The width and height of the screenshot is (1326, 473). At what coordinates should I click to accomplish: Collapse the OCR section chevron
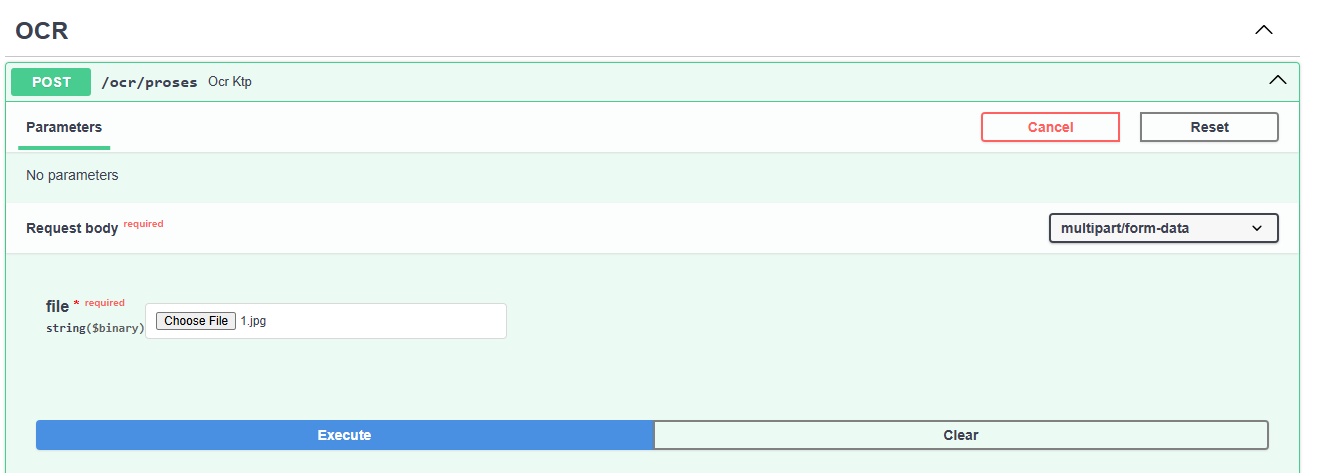1264,30
